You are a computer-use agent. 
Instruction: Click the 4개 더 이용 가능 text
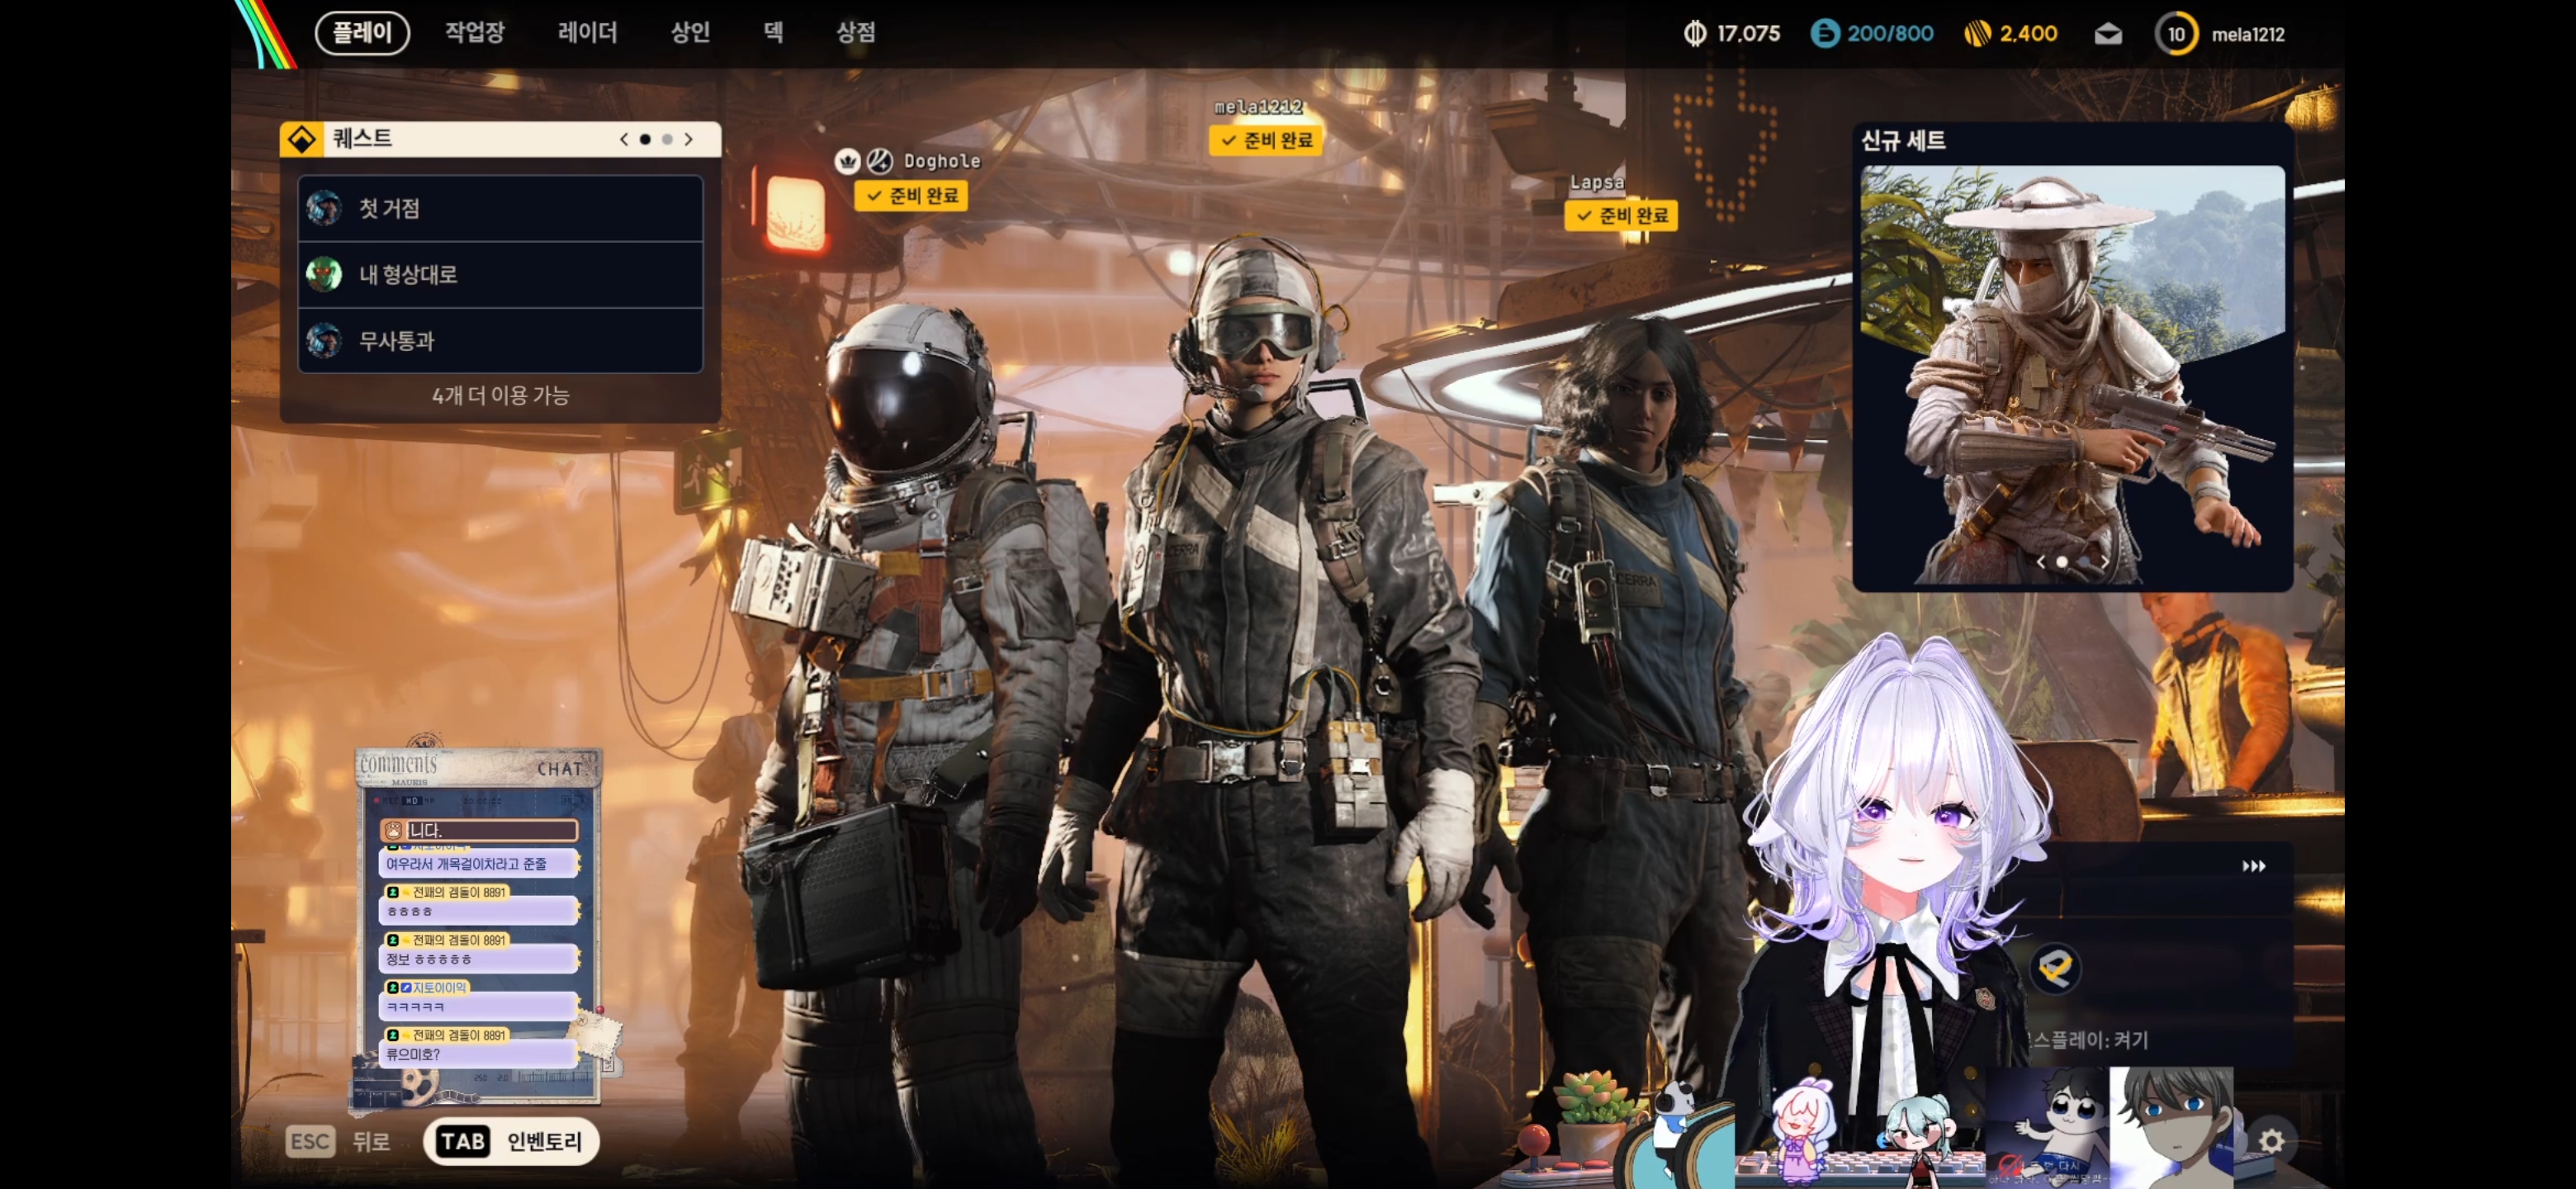tap(500, 395)
